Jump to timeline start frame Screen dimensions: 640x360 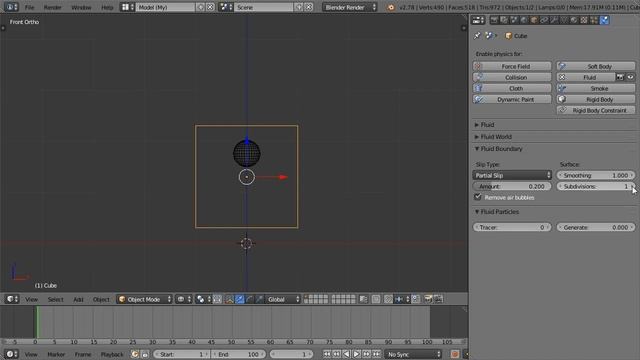point(327,354)
